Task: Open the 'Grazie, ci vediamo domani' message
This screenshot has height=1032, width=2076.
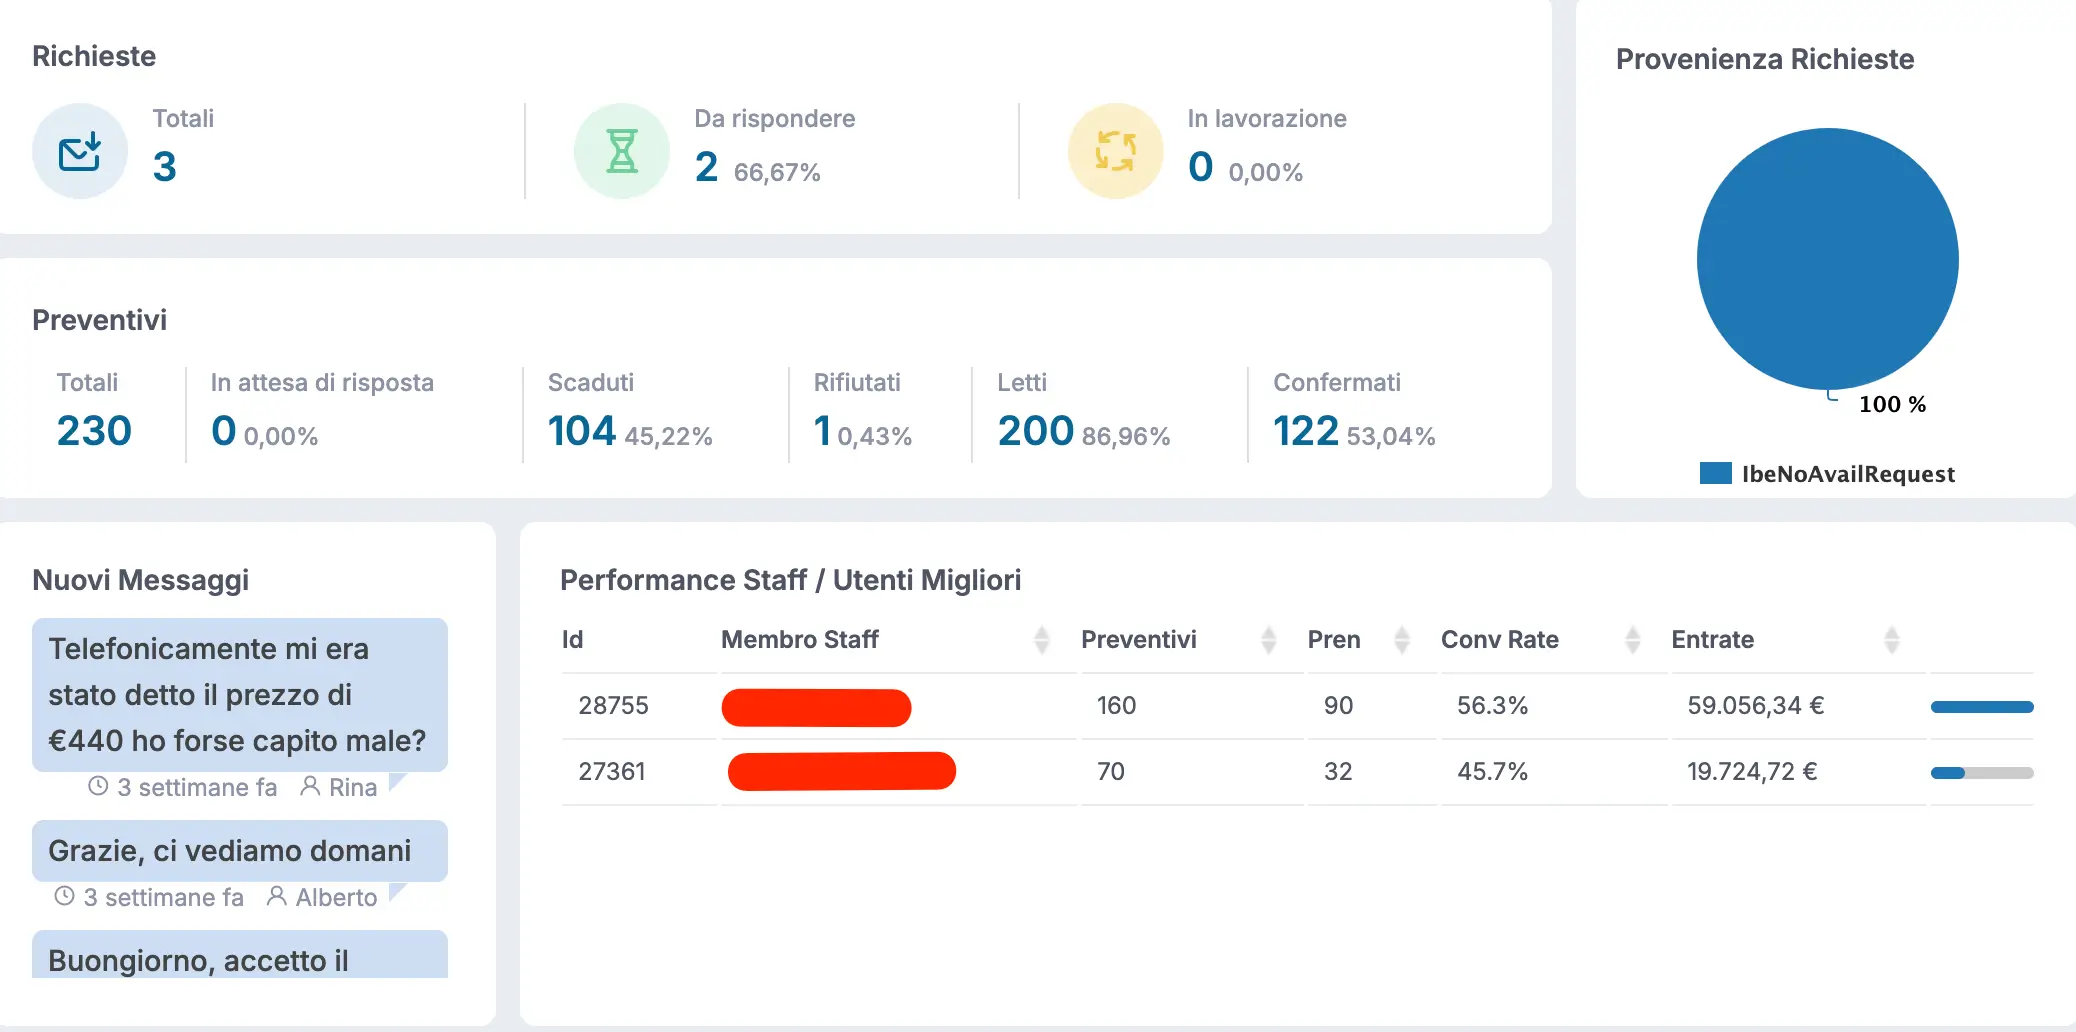Action: (240, 851)
